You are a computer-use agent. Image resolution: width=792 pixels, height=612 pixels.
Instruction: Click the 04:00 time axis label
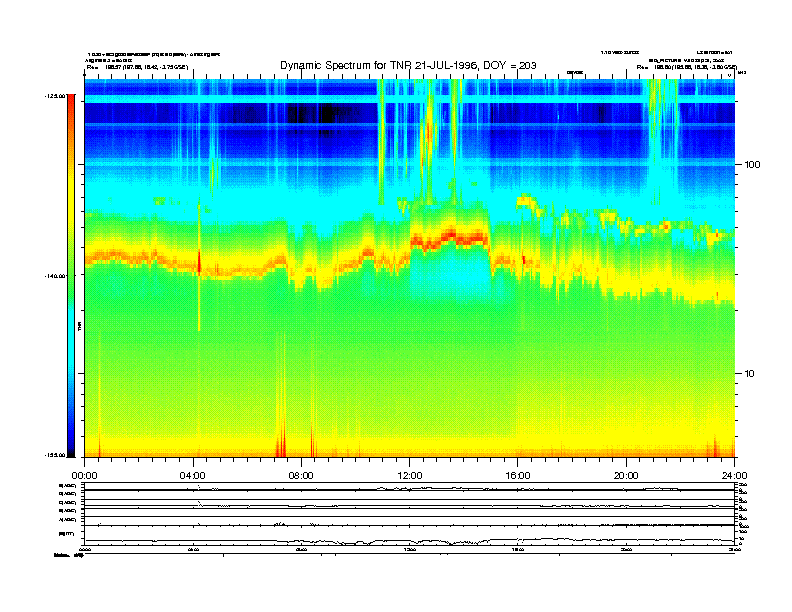(193, 476)
